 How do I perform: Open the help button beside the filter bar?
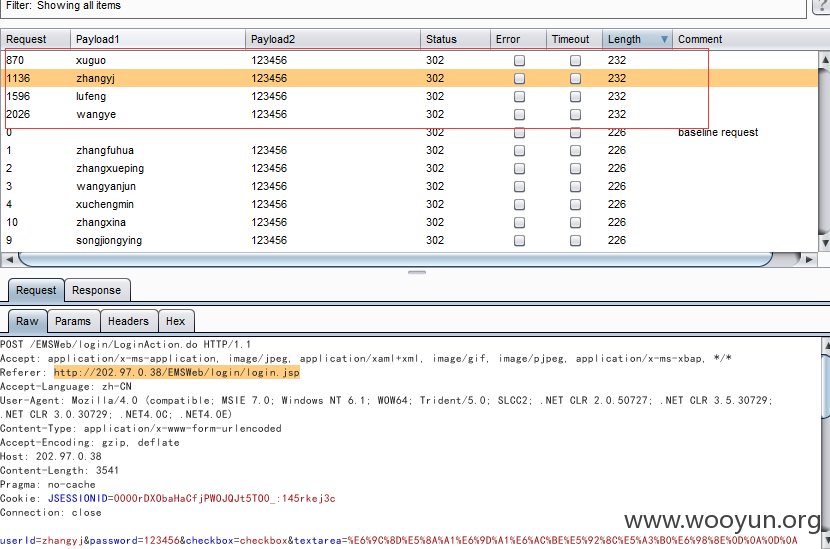click(x=822, y=6)
